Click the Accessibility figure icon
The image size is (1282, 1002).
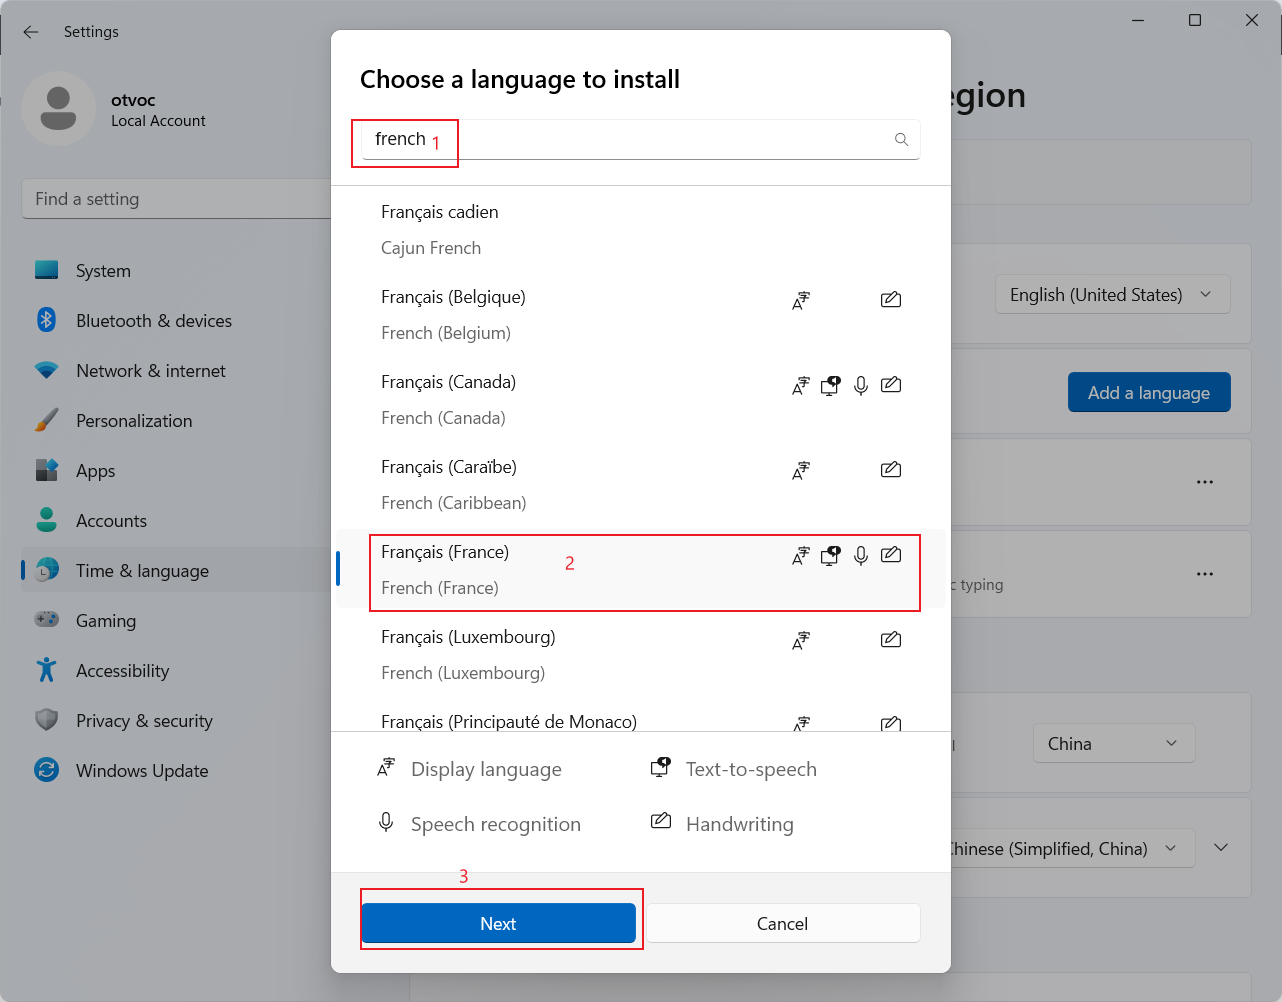pos(46,670)
